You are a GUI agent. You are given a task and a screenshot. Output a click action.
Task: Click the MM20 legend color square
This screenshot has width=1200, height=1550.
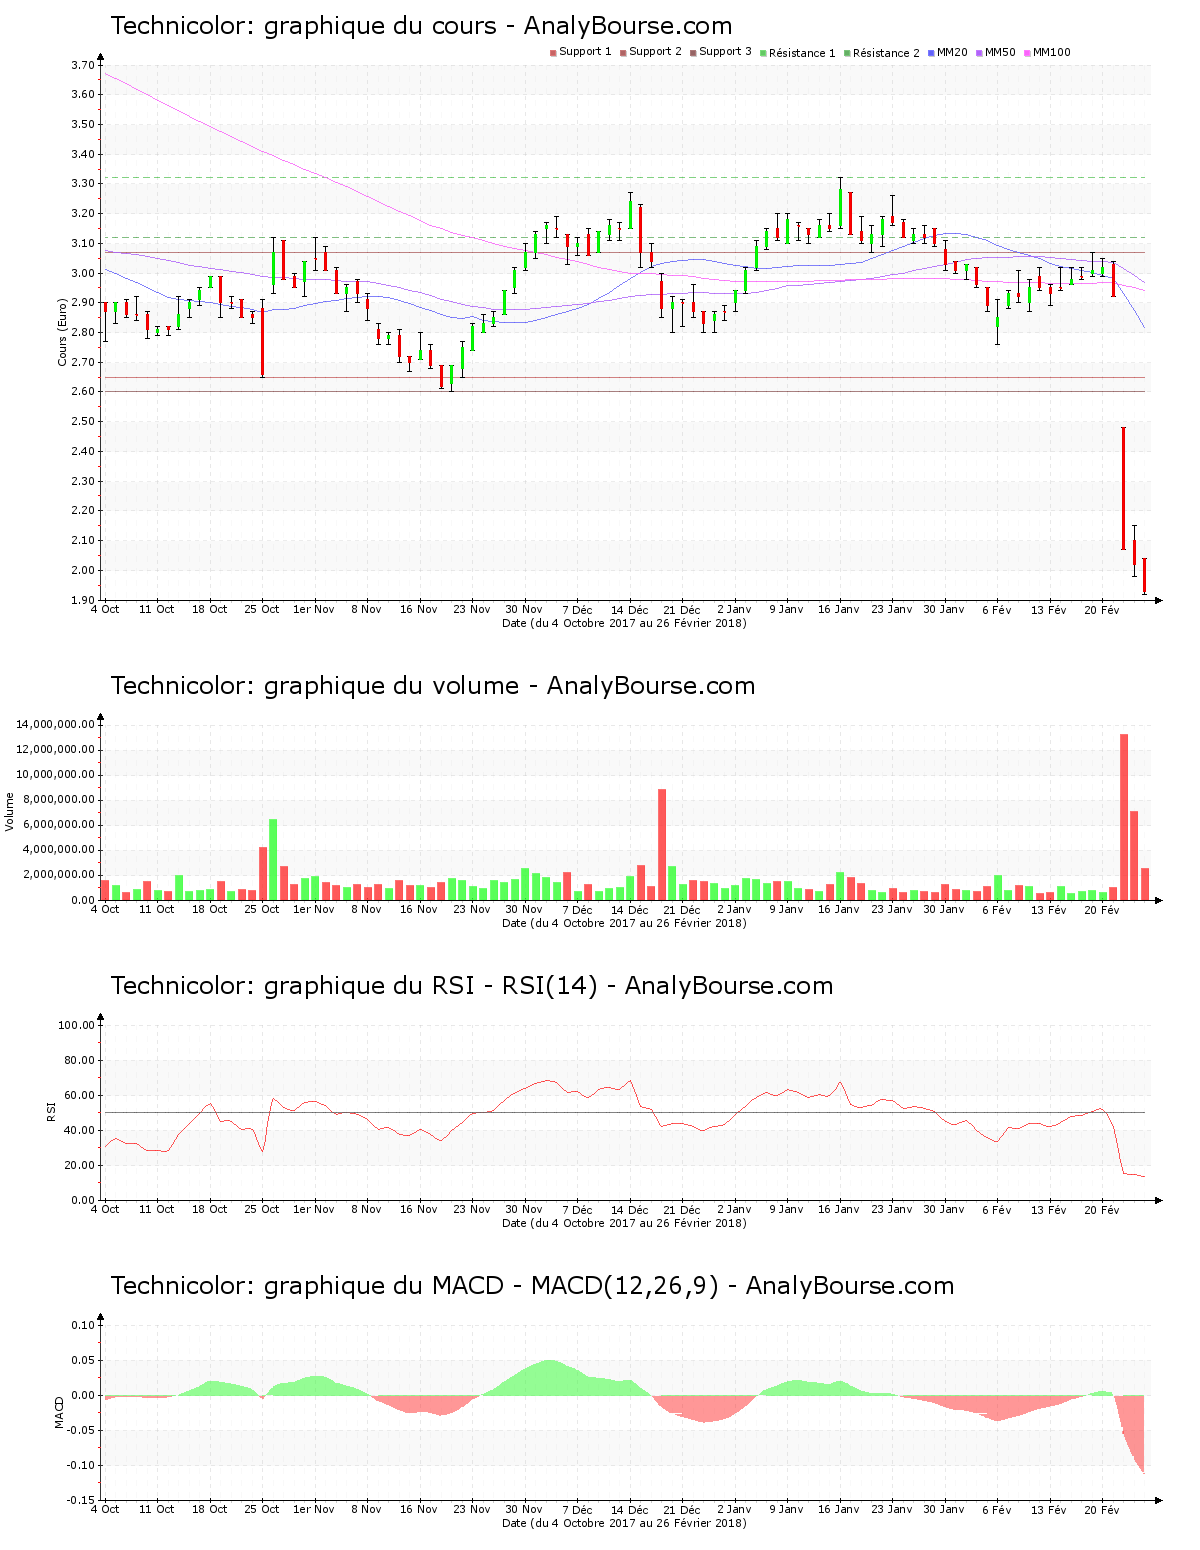[x=931, y=53]
